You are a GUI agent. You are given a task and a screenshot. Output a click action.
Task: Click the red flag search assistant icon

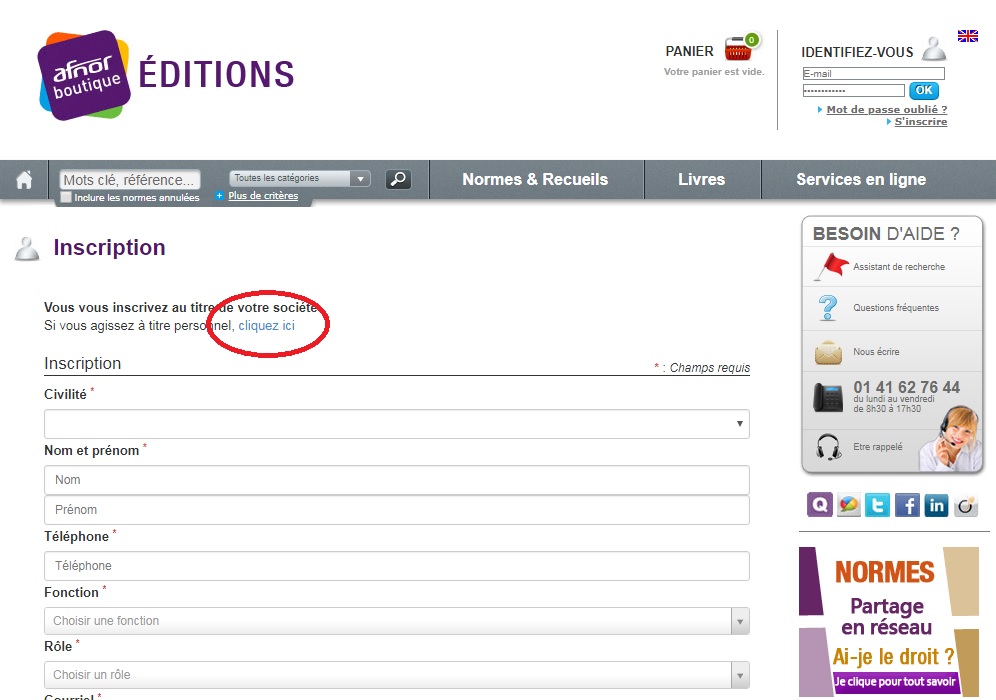[x=830, y=267]
